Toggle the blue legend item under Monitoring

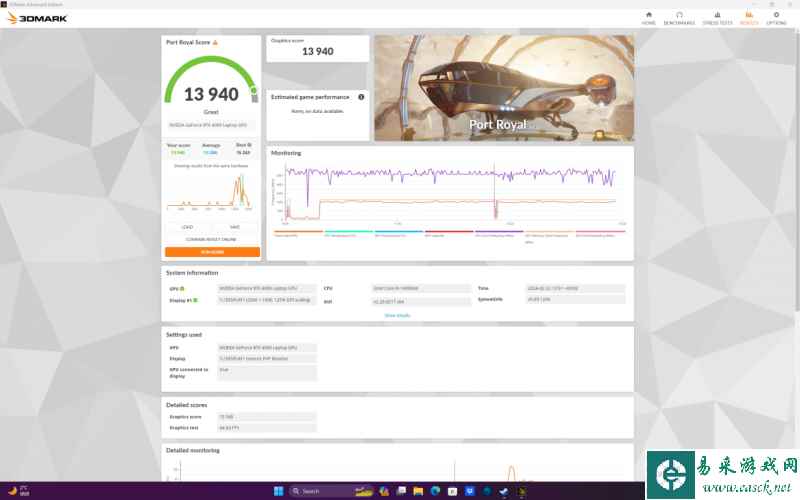click(x=398, y=234)
